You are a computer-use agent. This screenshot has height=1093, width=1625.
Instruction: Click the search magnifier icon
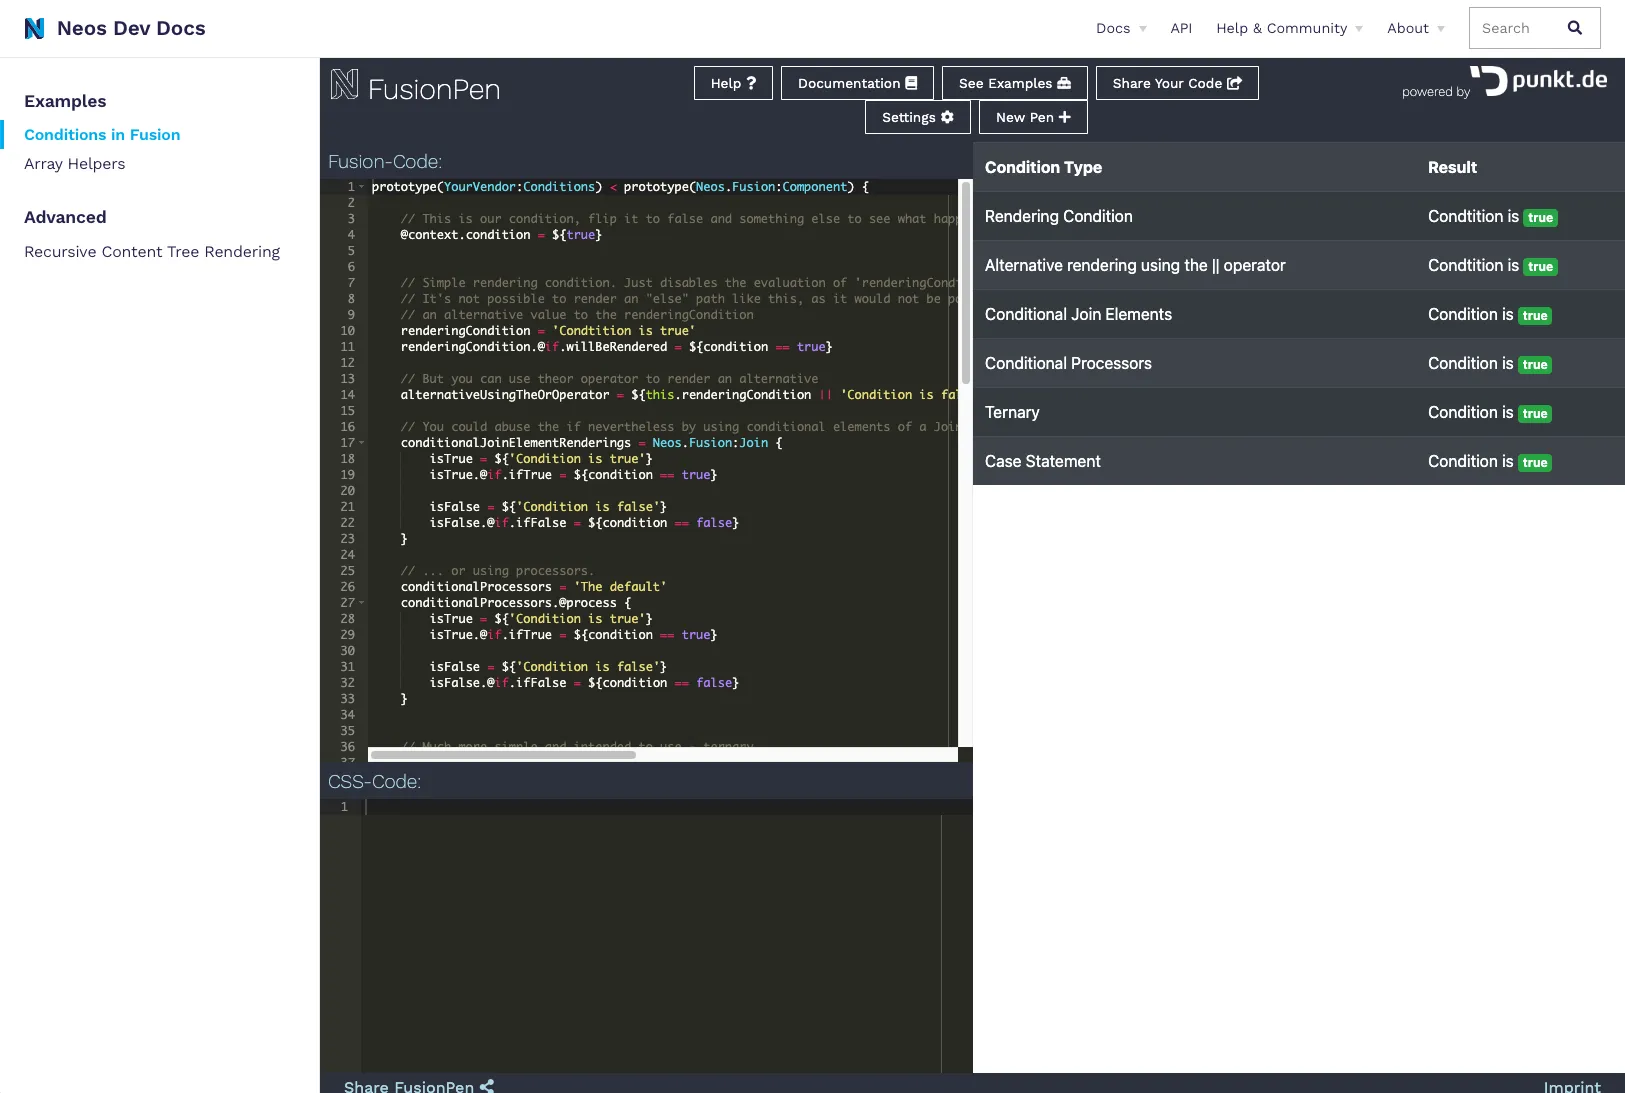tap(1574, 28)
